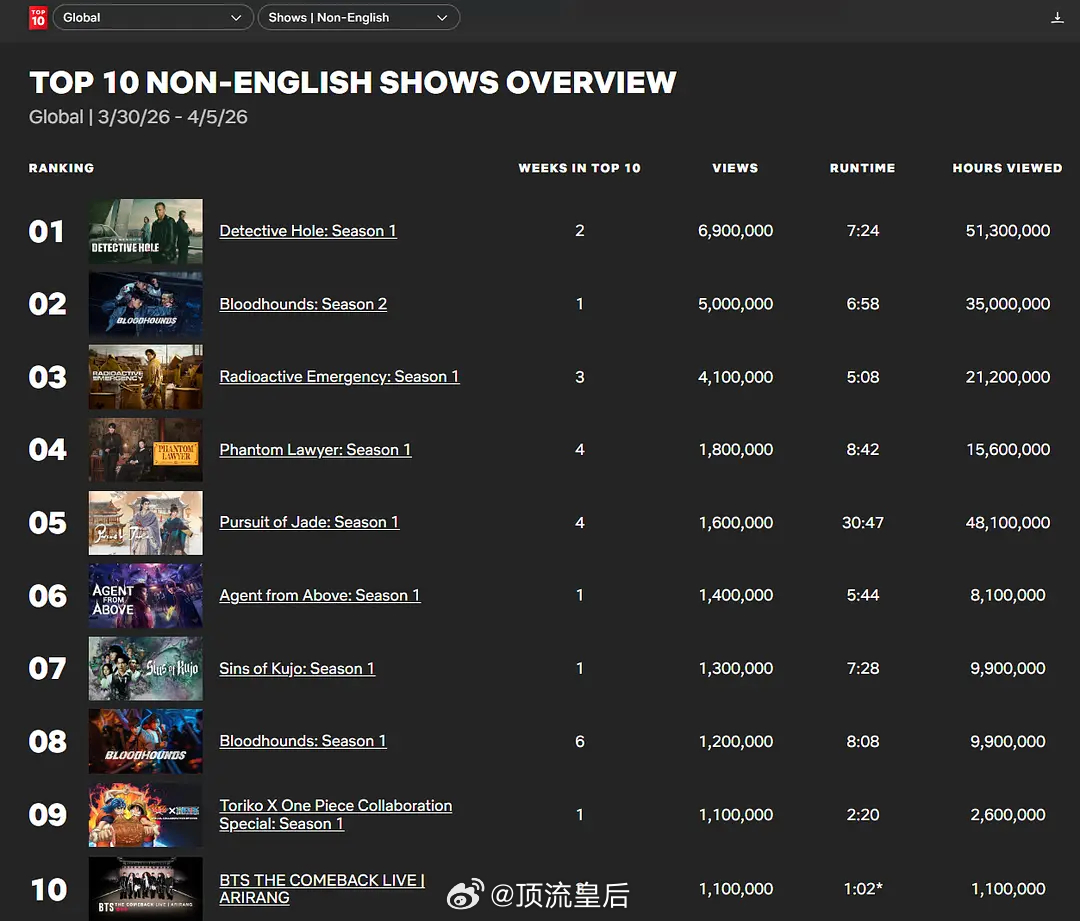Click the Radioactive Emergency thumbnail
The height and width of the screenshot is (921, 1080).
tap(145, 377)
